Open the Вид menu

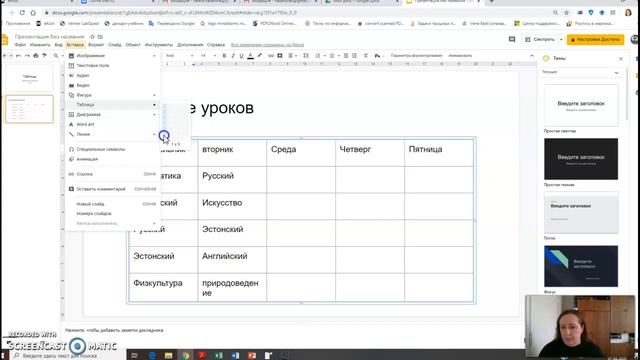click(x=58, y=45)
